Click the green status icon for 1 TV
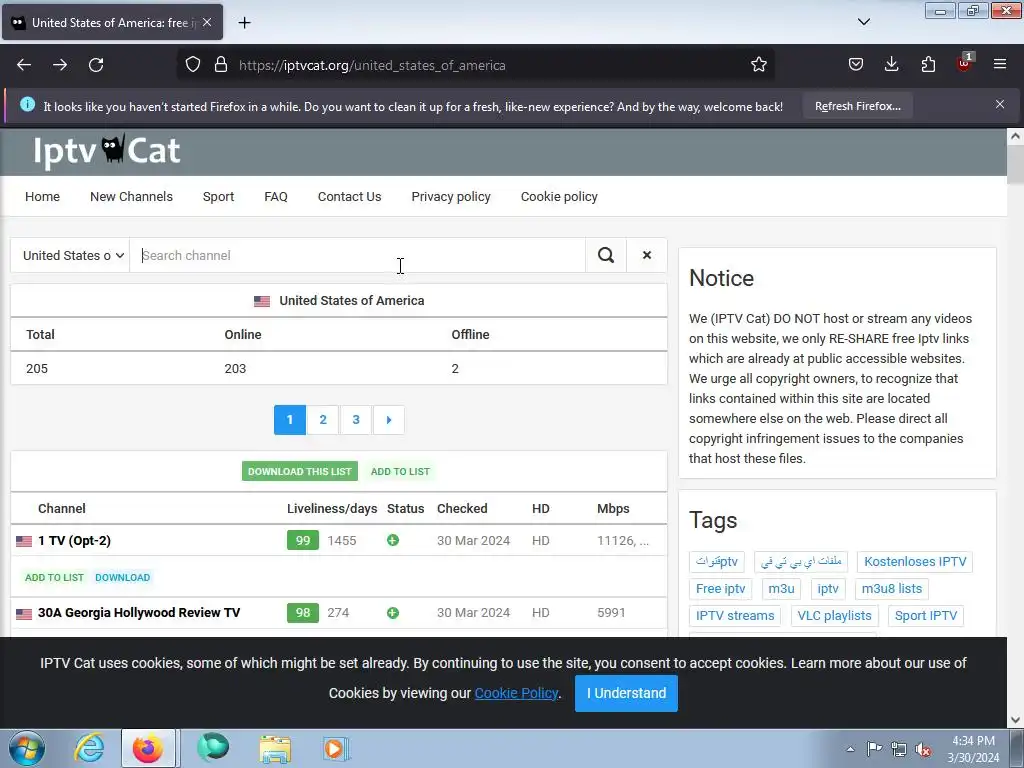Viewport: 1024px width, 768px height. (392, 541)
